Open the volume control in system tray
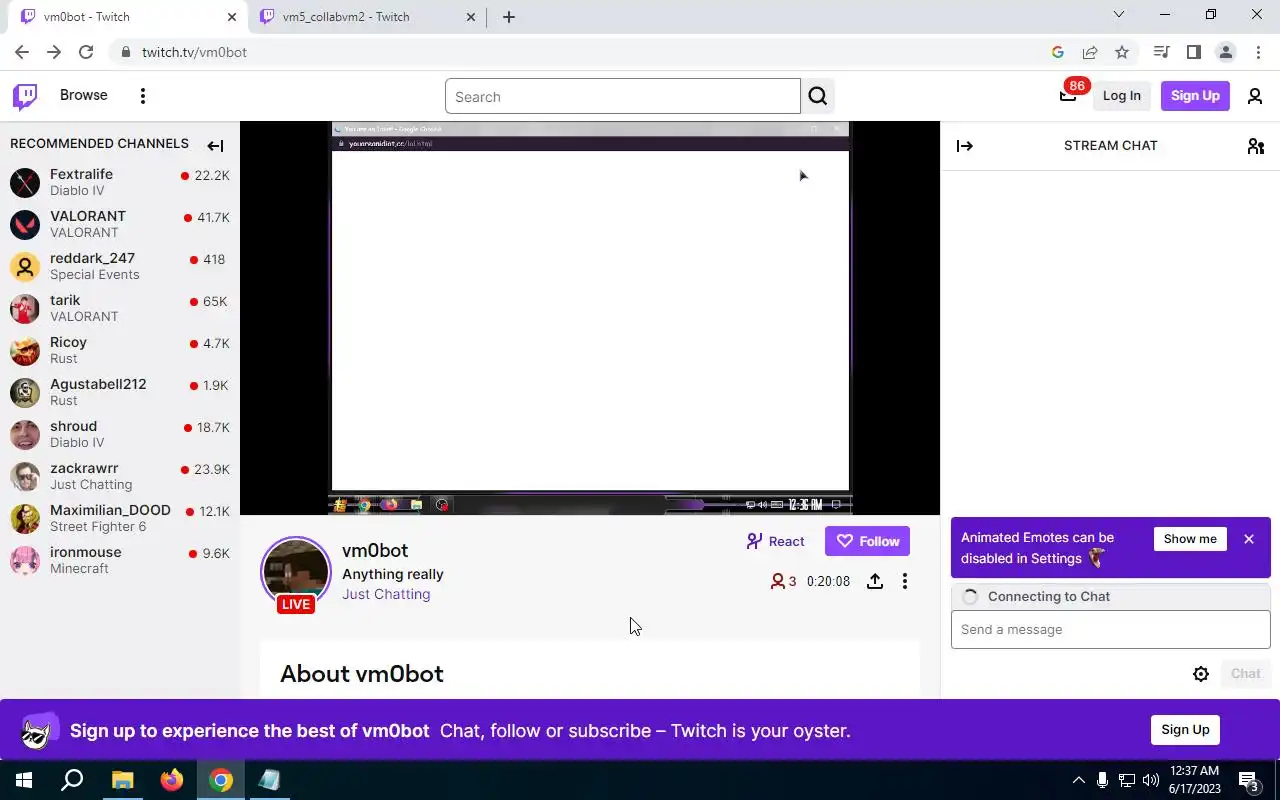This screenshot has height=800, width=1280. [x=1151, y=780]
